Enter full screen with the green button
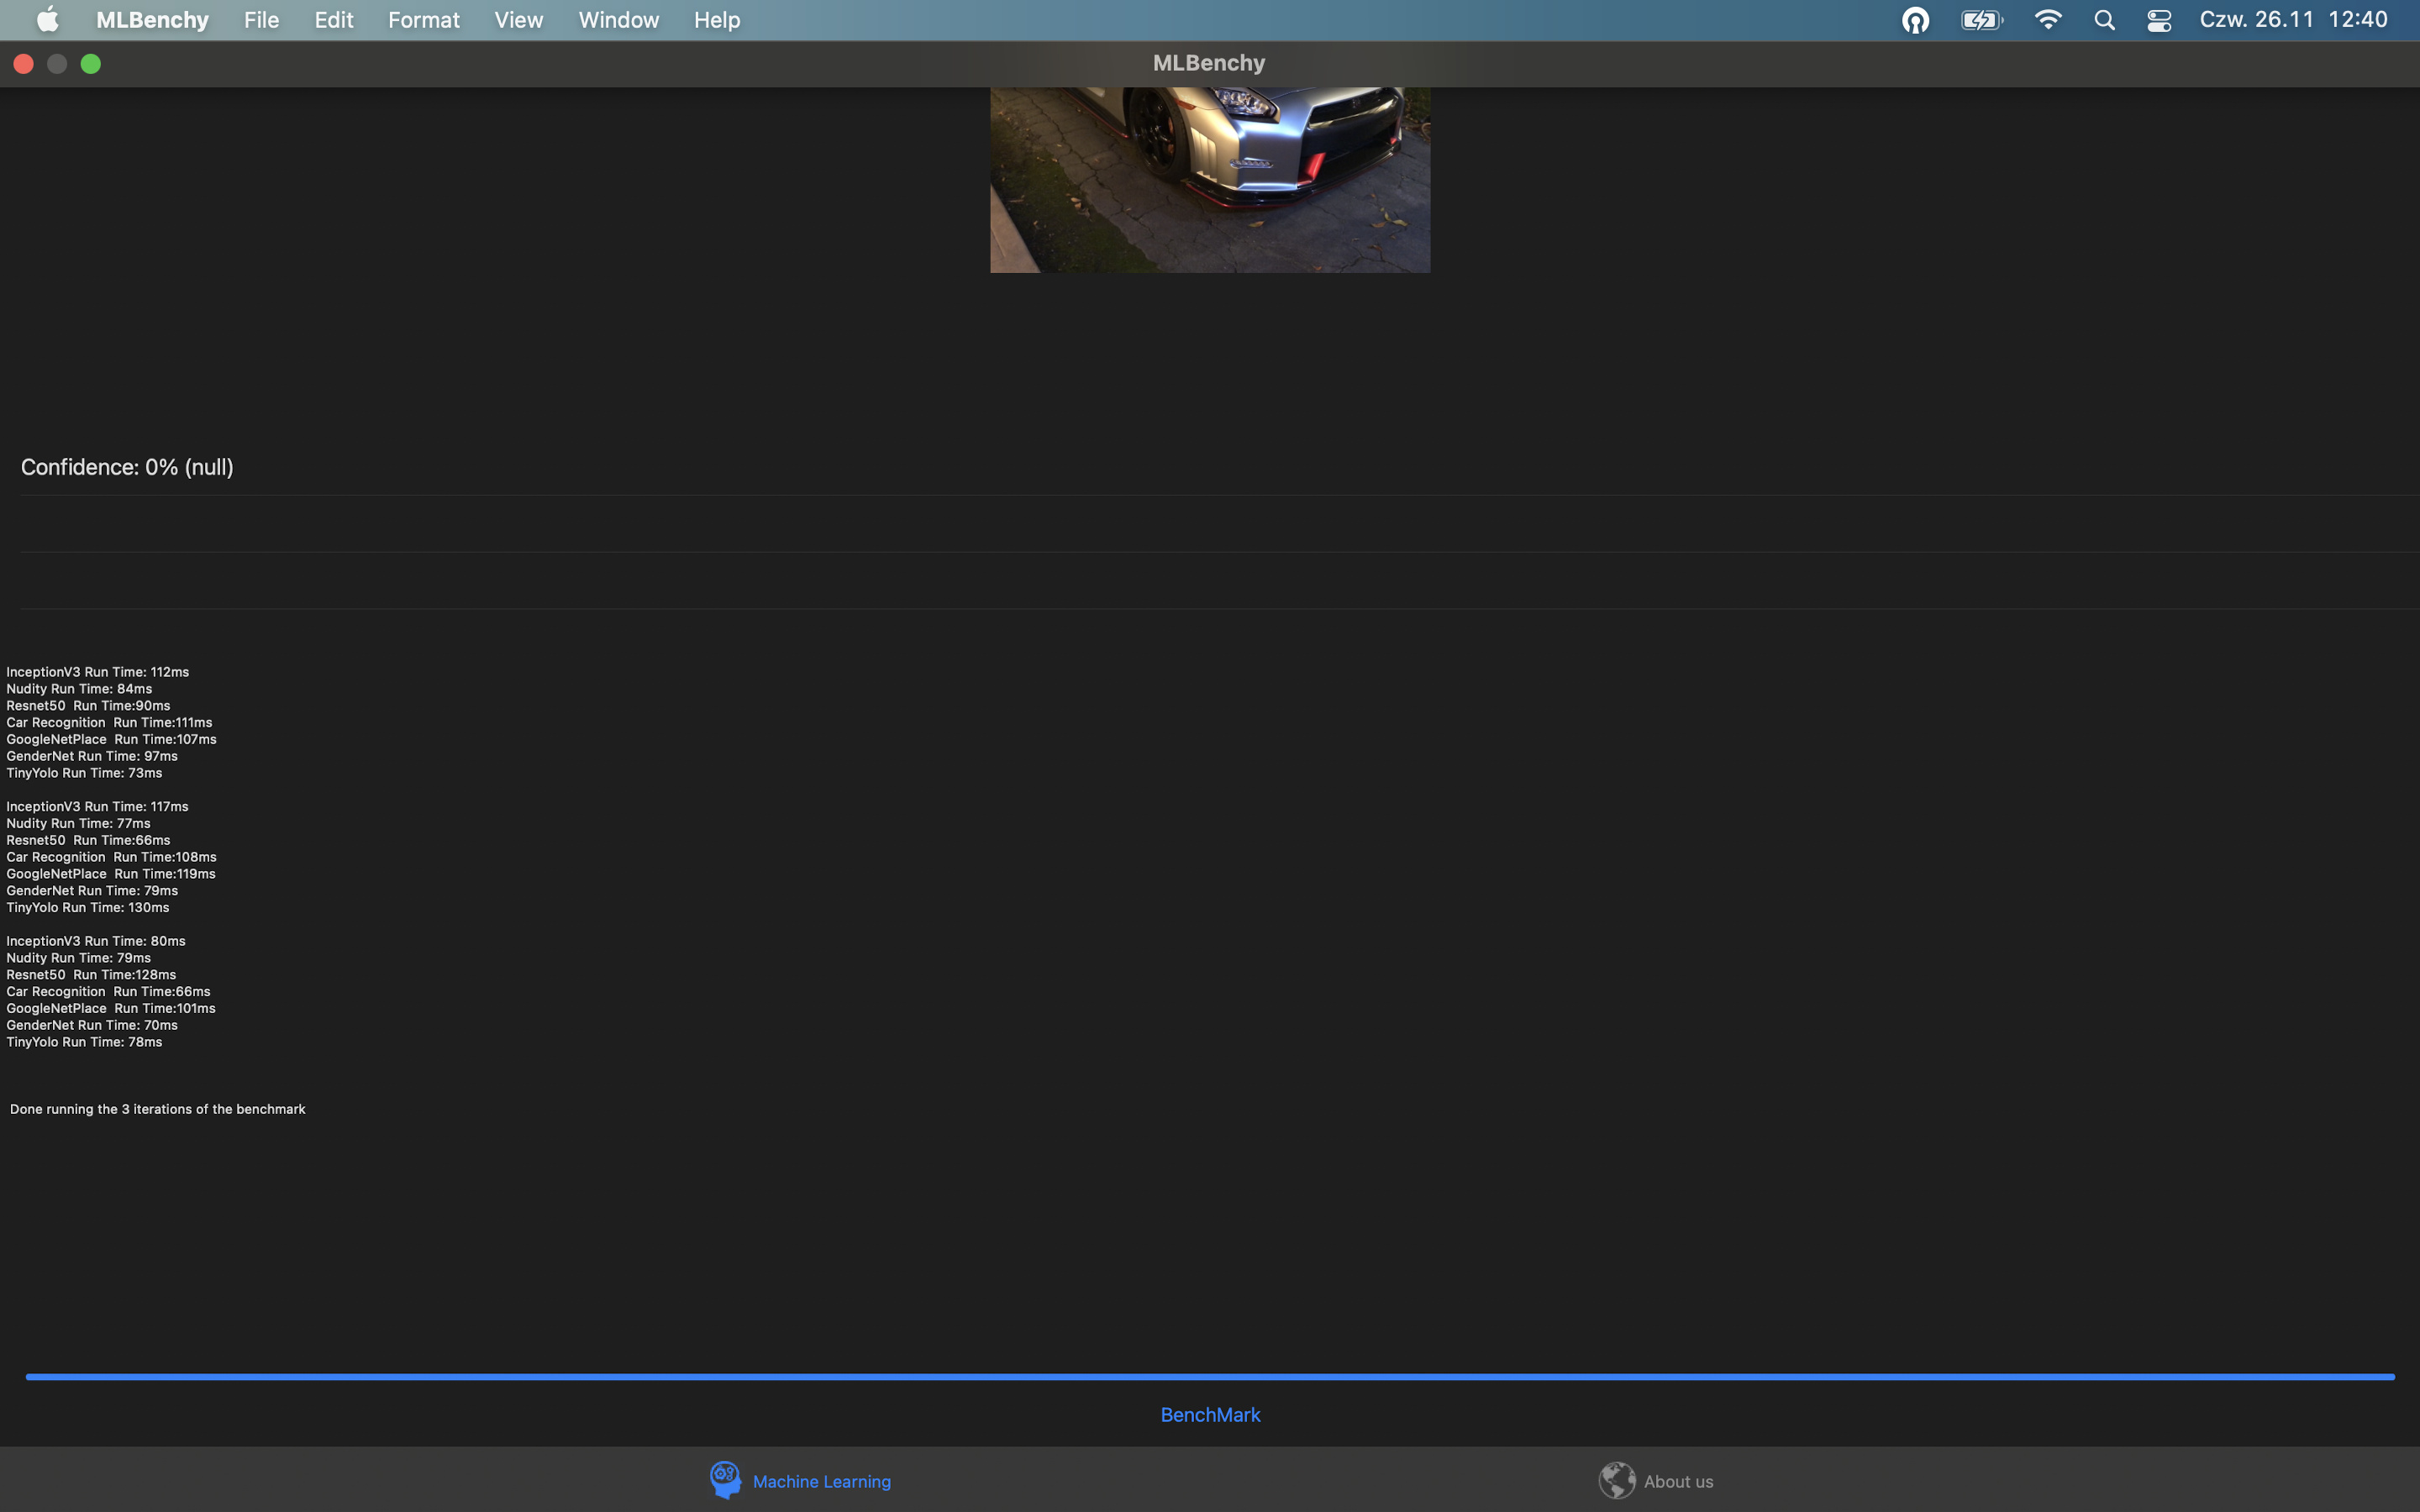The image size is (2420, 1512). tap(91, 64)
